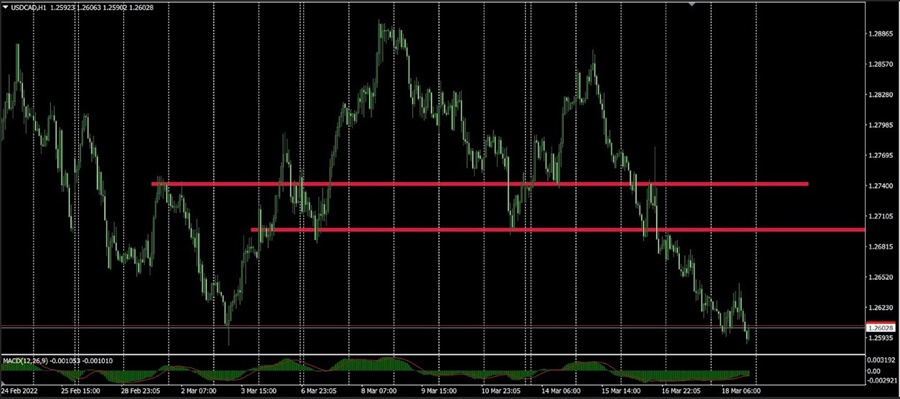The image size is (900, 399).
Task: Click the 1.28280 price scale label
Action: (880, 95)
